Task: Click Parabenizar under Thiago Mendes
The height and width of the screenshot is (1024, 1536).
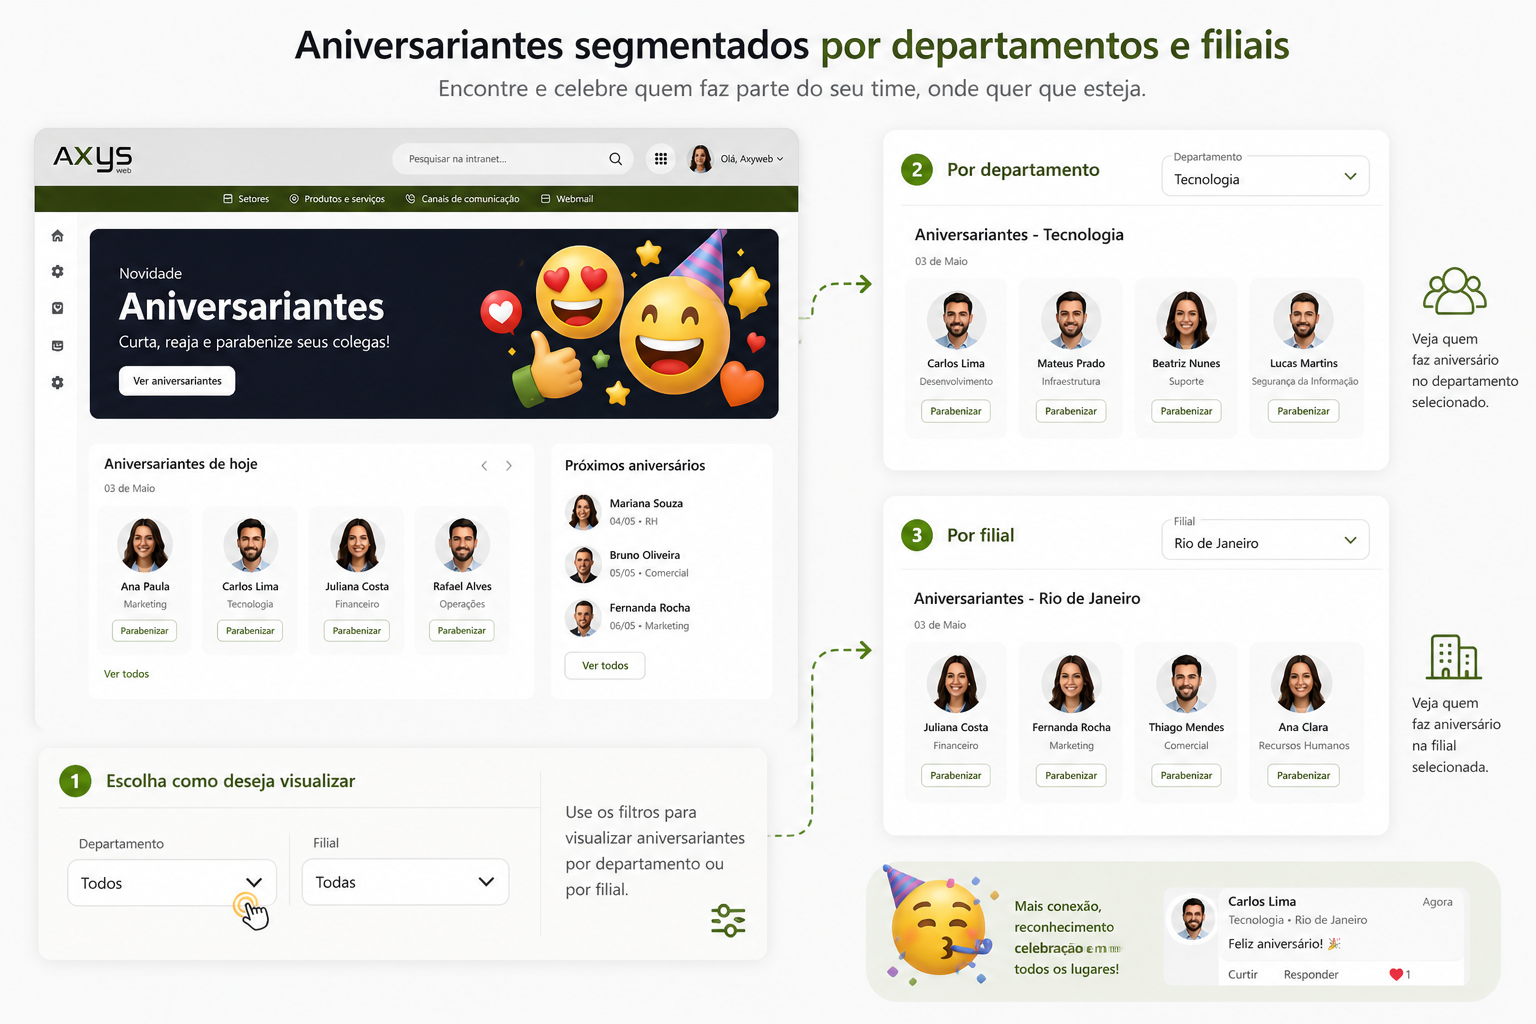Action: (1186, 775)
